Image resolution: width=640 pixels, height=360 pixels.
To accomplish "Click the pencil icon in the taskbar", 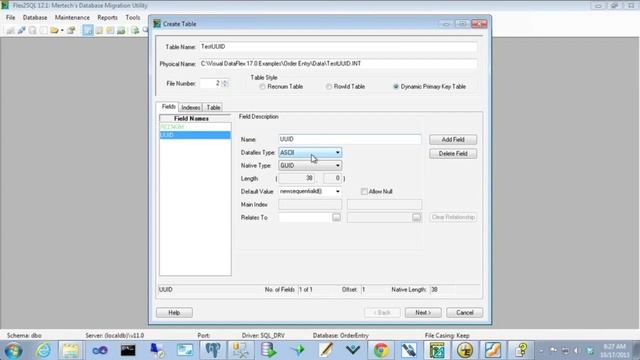I will 325,350.
